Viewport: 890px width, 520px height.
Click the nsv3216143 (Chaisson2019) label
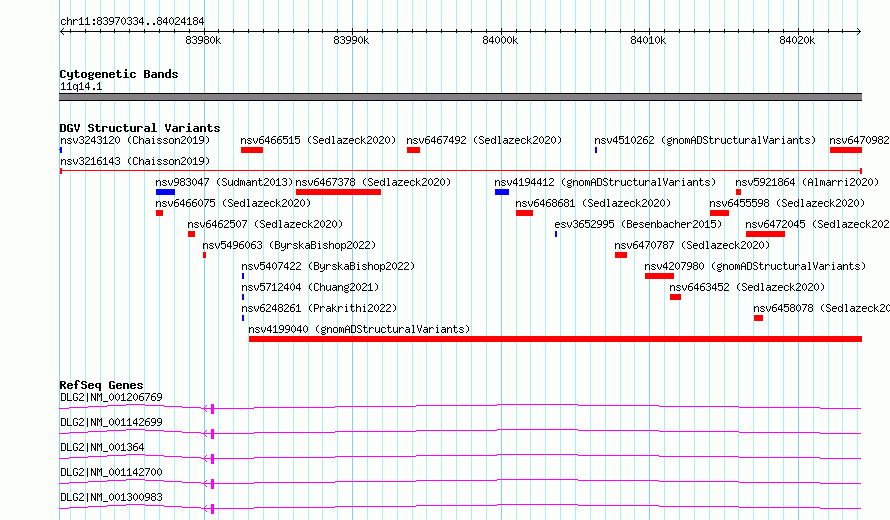click(135, 161)
